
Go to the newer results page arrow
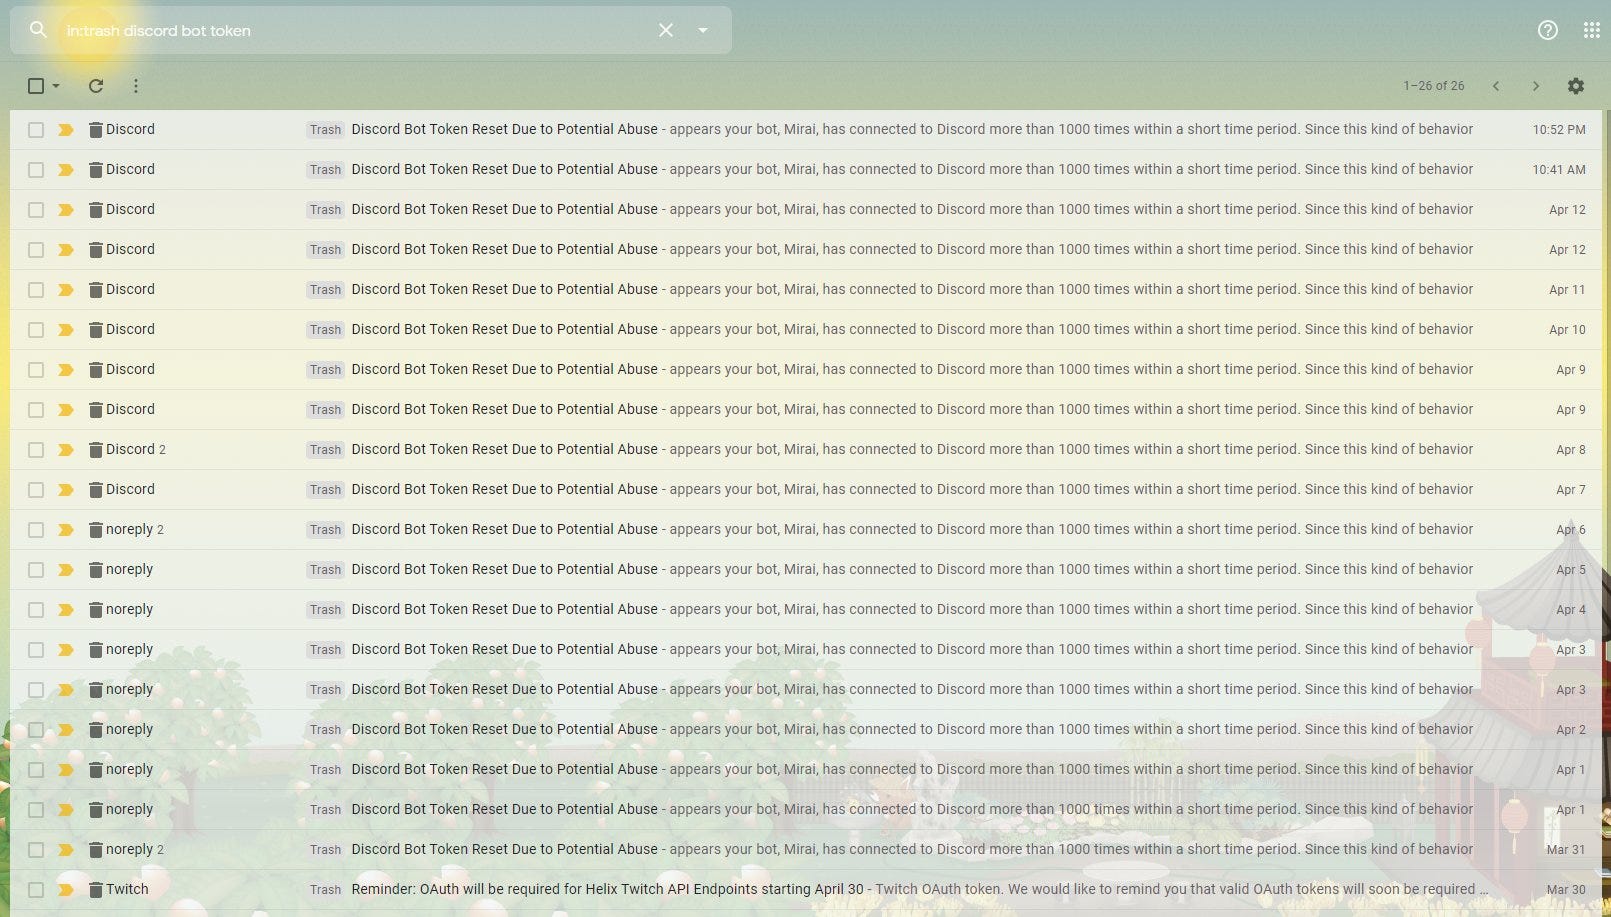1496,86
